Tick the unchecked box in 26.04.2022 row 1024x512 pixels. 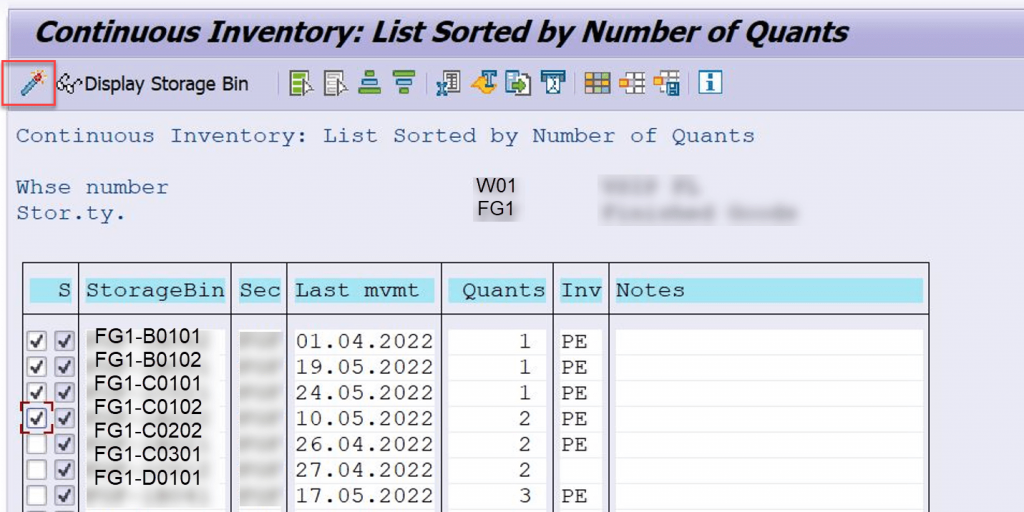tap(37, 444)
